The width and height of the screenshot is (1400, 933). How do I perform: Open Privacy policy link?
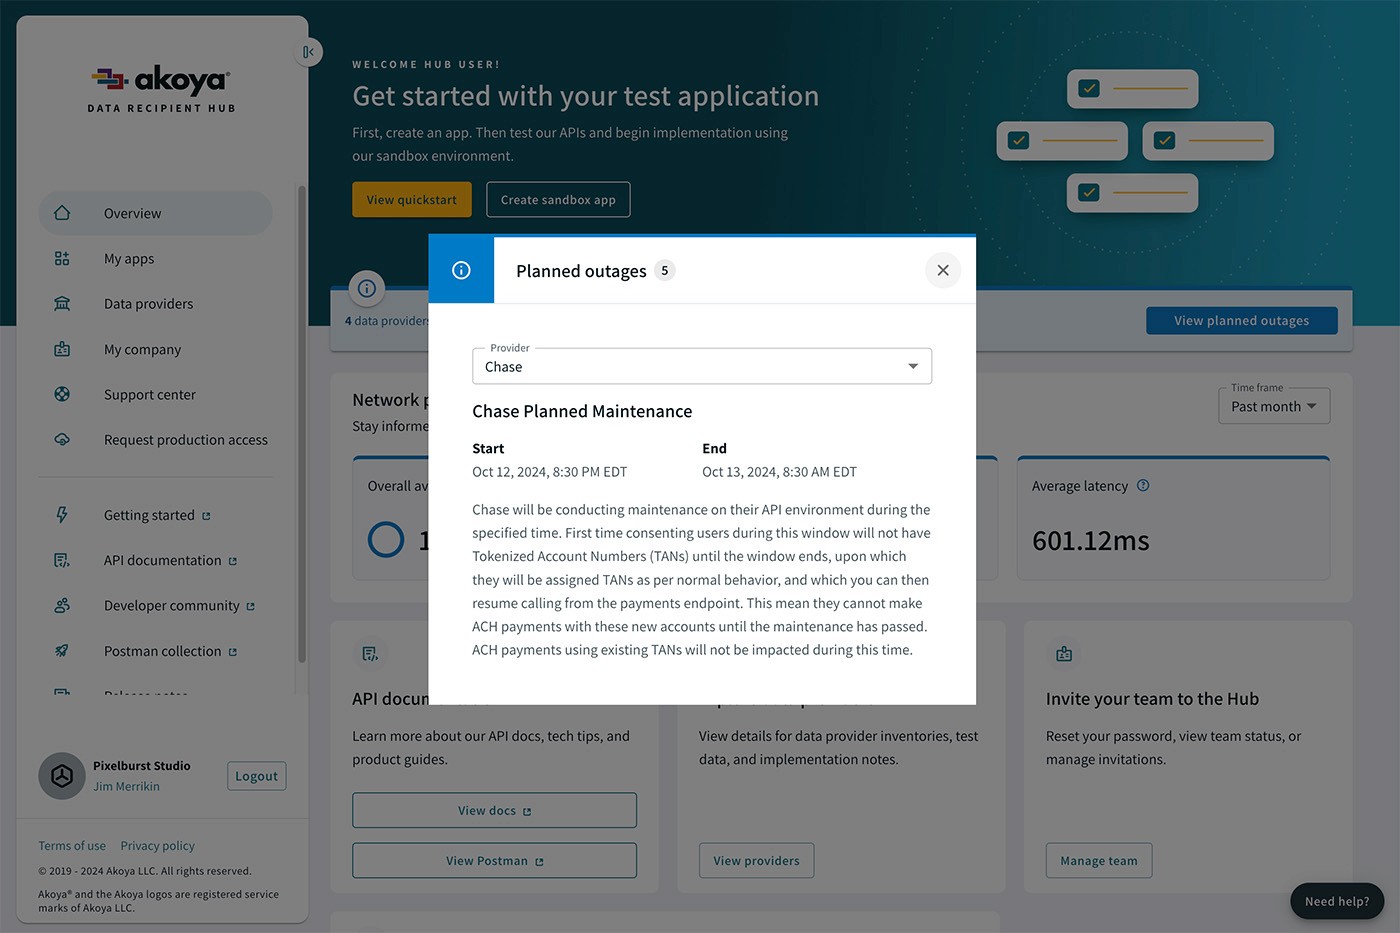tap(157, 846)
